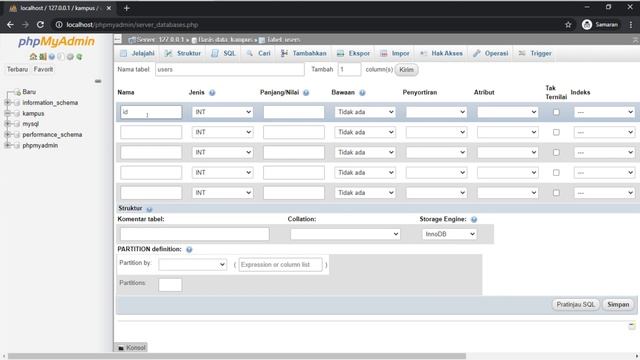Open Penyortiran dropdown in id row
This screenshot has height=360, width=640.
pyautogui.click(x=436, y=112)
